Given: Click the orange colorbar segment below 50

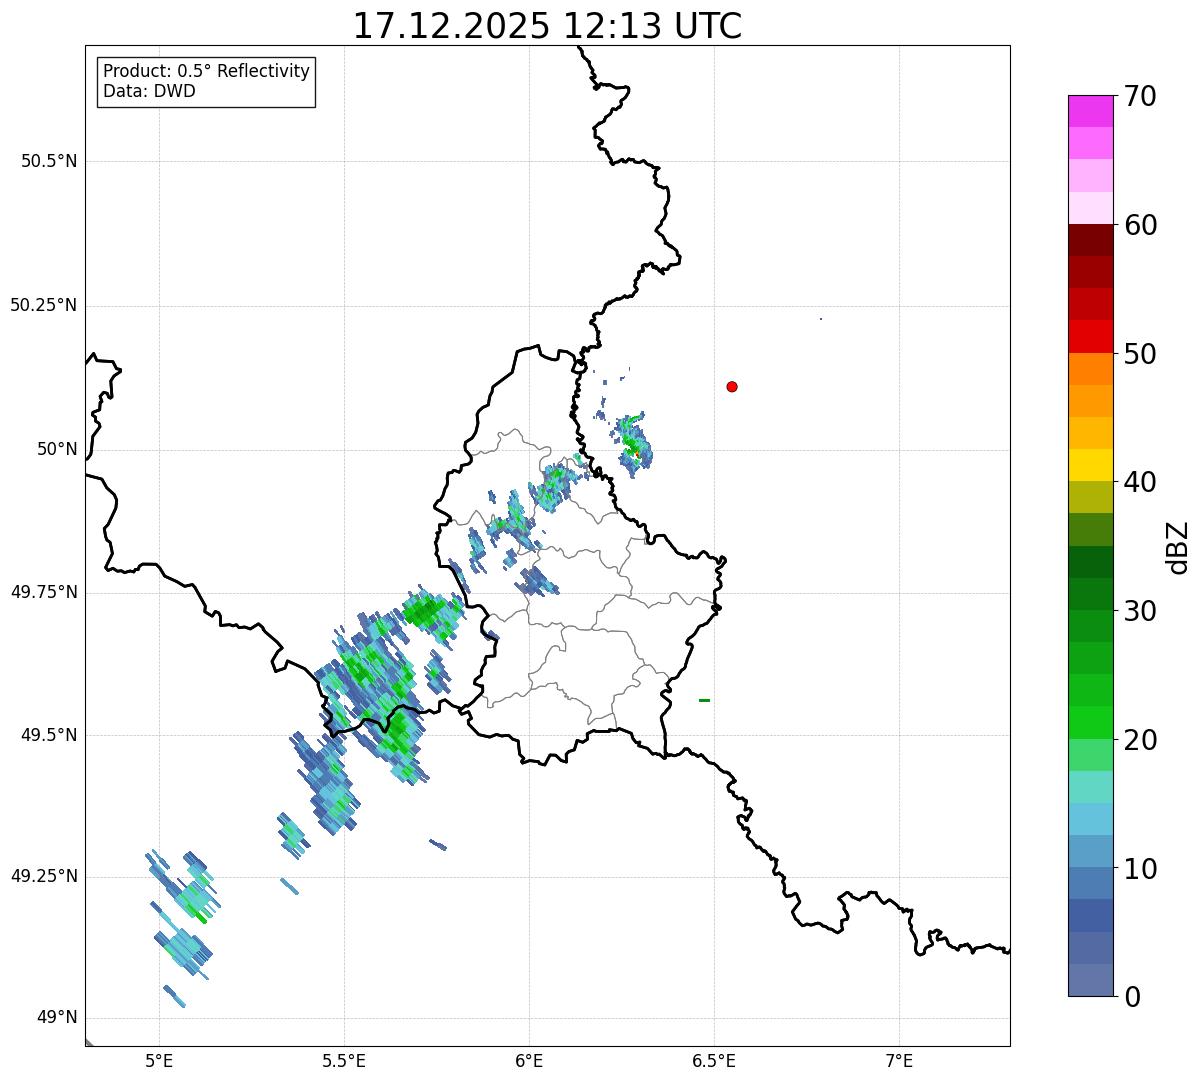Looking at the screenshot, I should [x=1090, y=369].
